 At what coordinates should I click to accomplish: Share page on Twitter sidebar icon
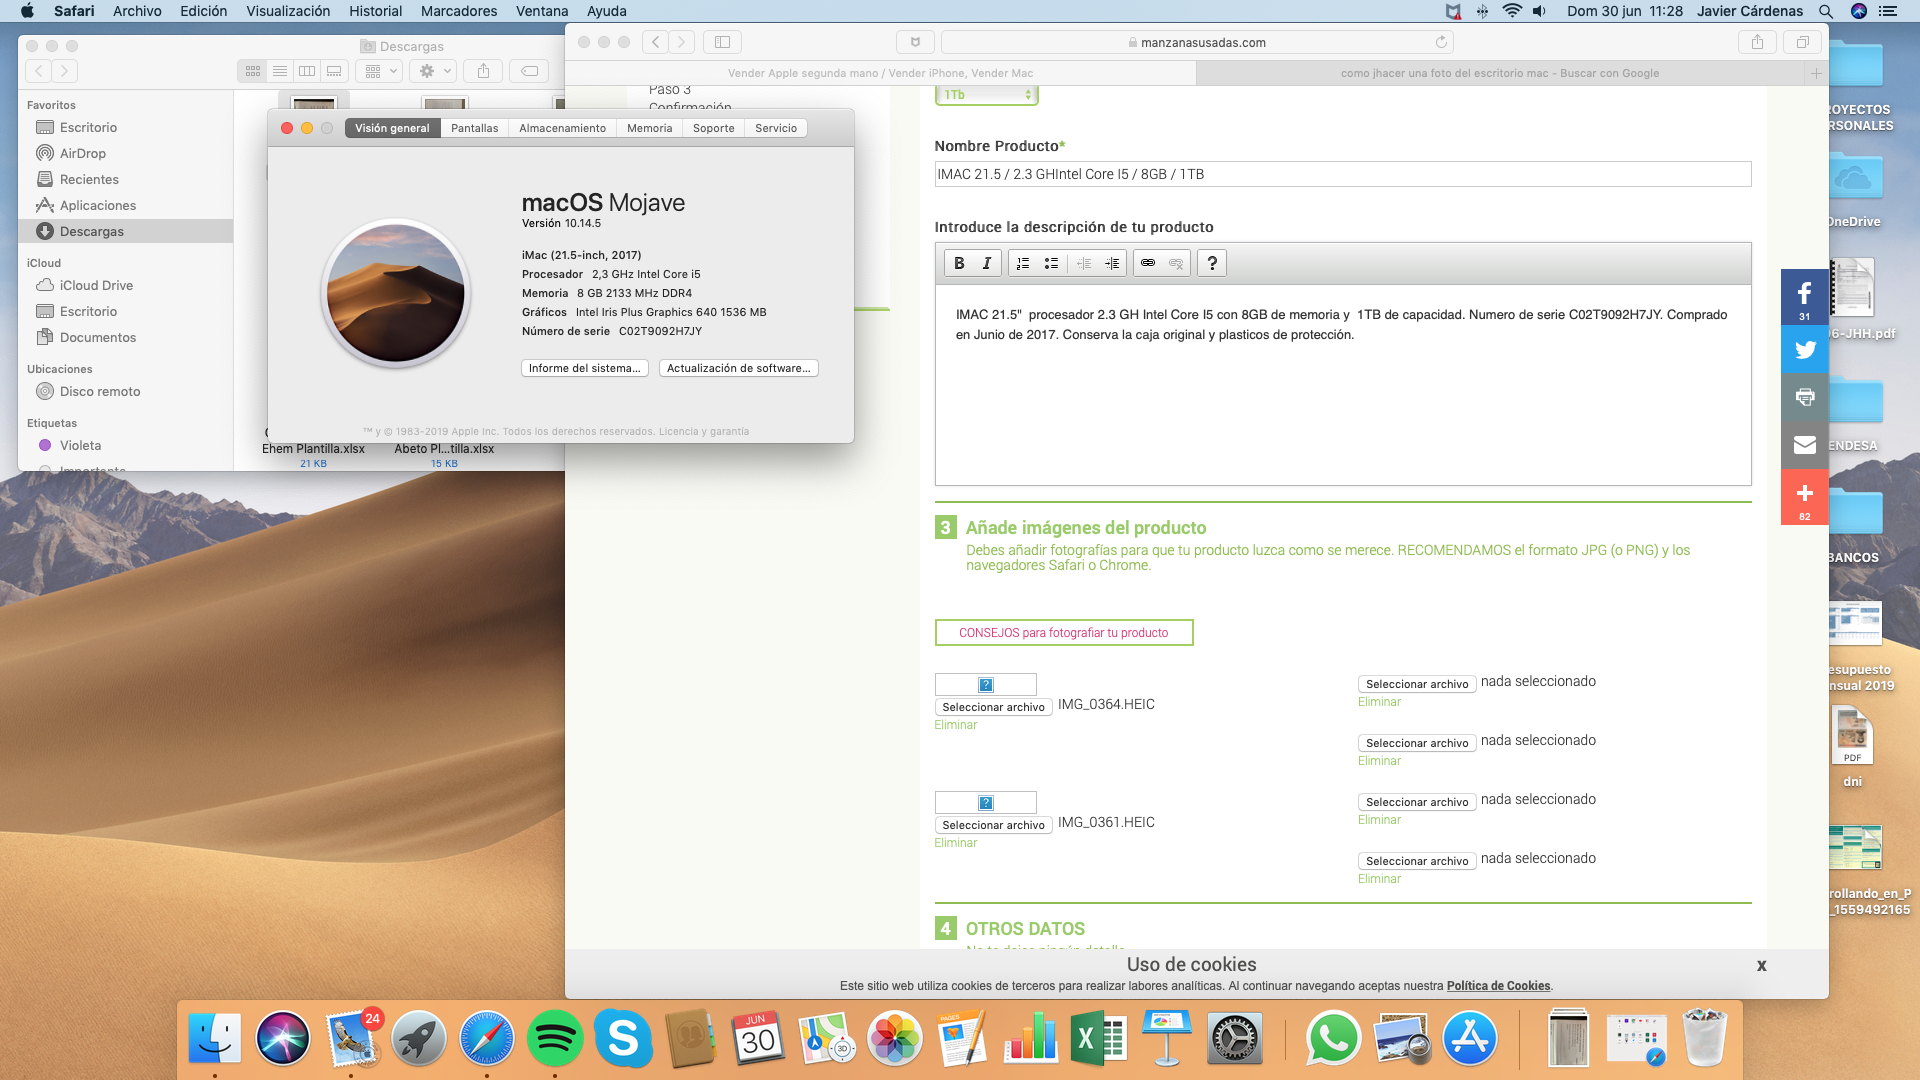1804,349
